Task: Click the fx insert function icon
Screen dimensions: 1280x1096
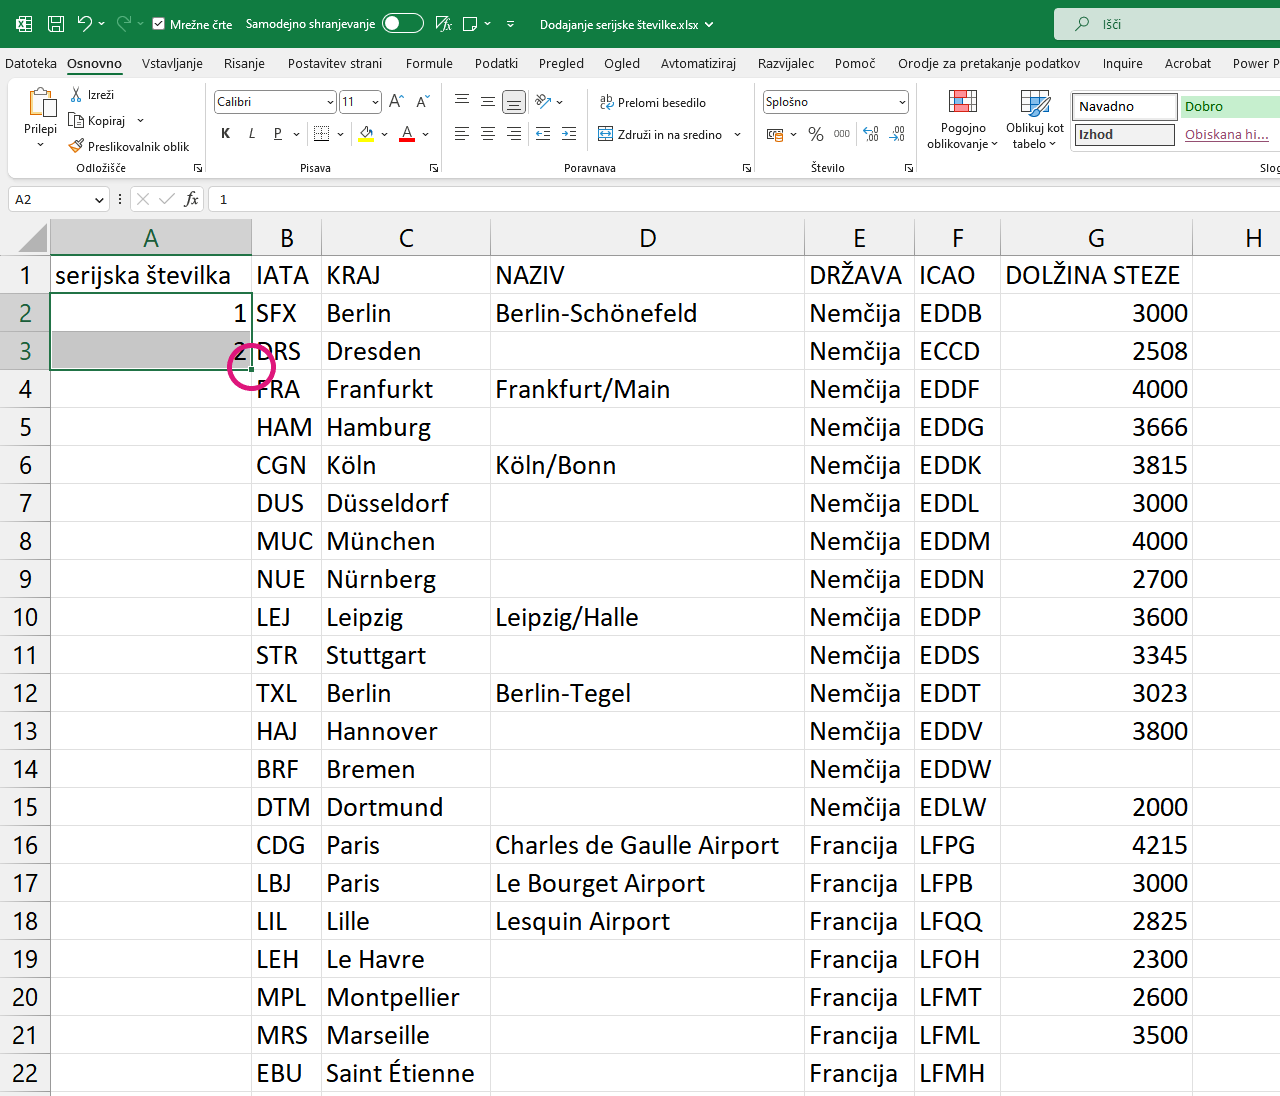Action: [191, 199]
